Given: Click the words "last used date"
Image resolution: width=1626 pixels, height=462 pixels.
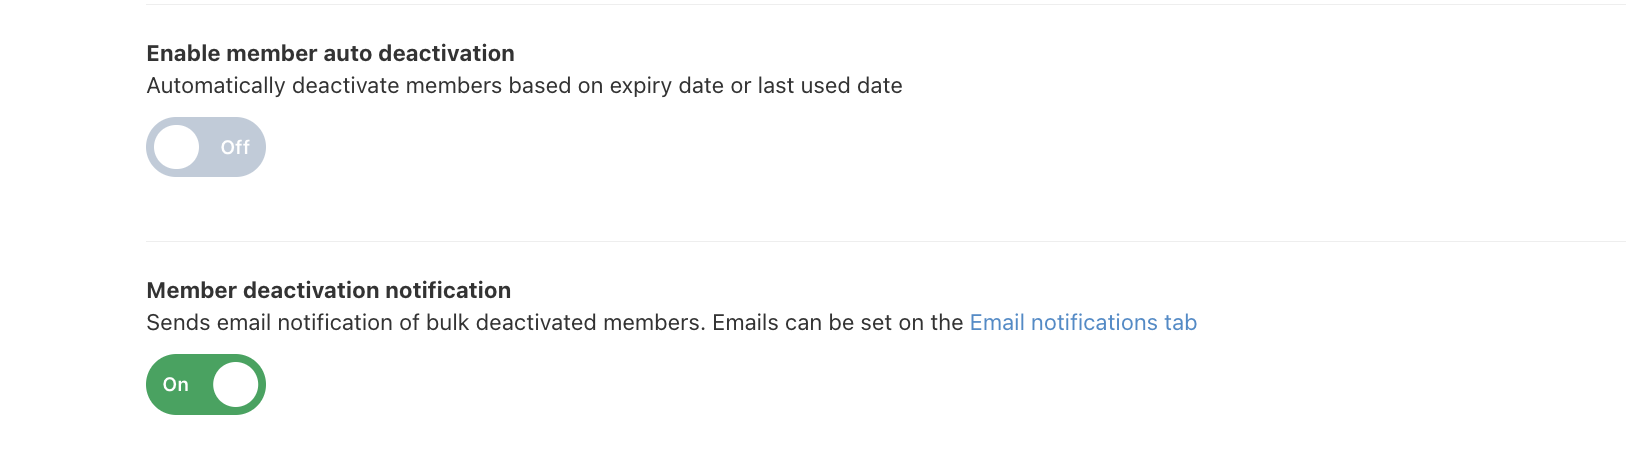Looking at the screenshot, I should pyautogui.click(x=829, y=86).
